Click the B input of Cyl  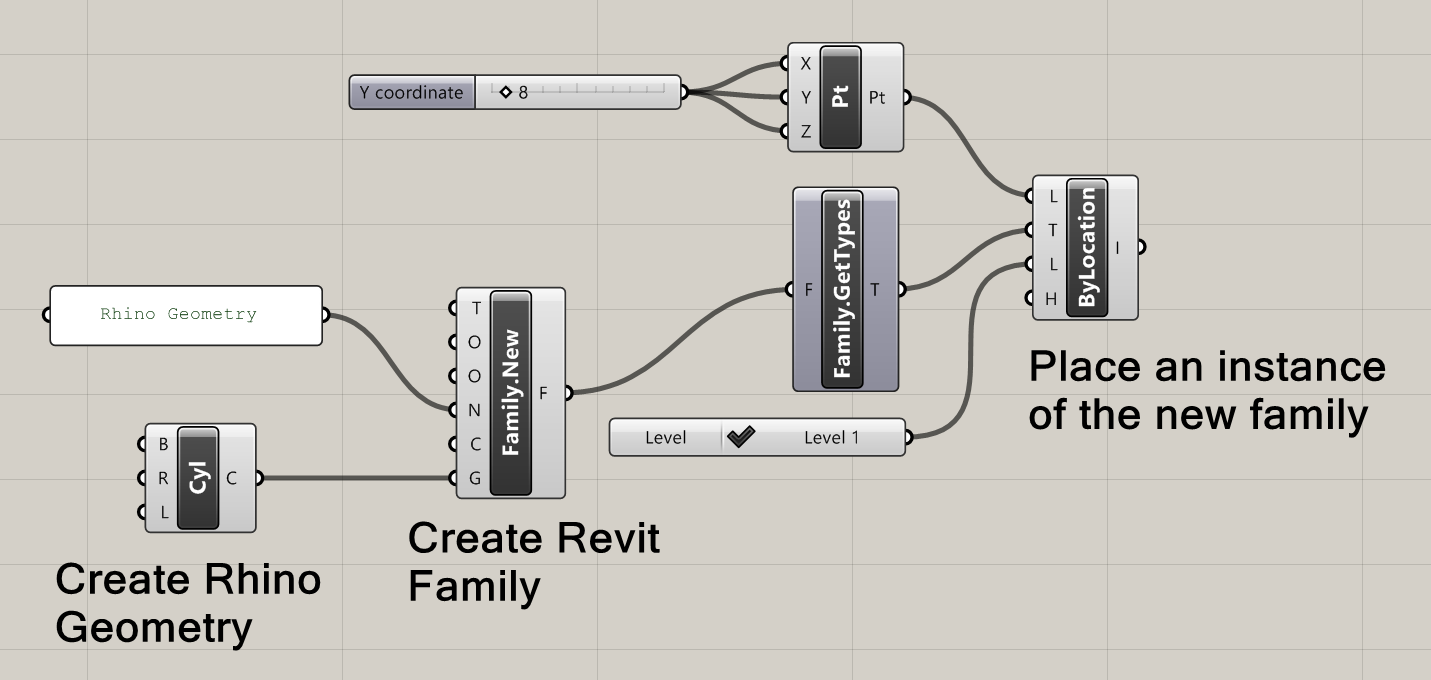tap(163, 444)
